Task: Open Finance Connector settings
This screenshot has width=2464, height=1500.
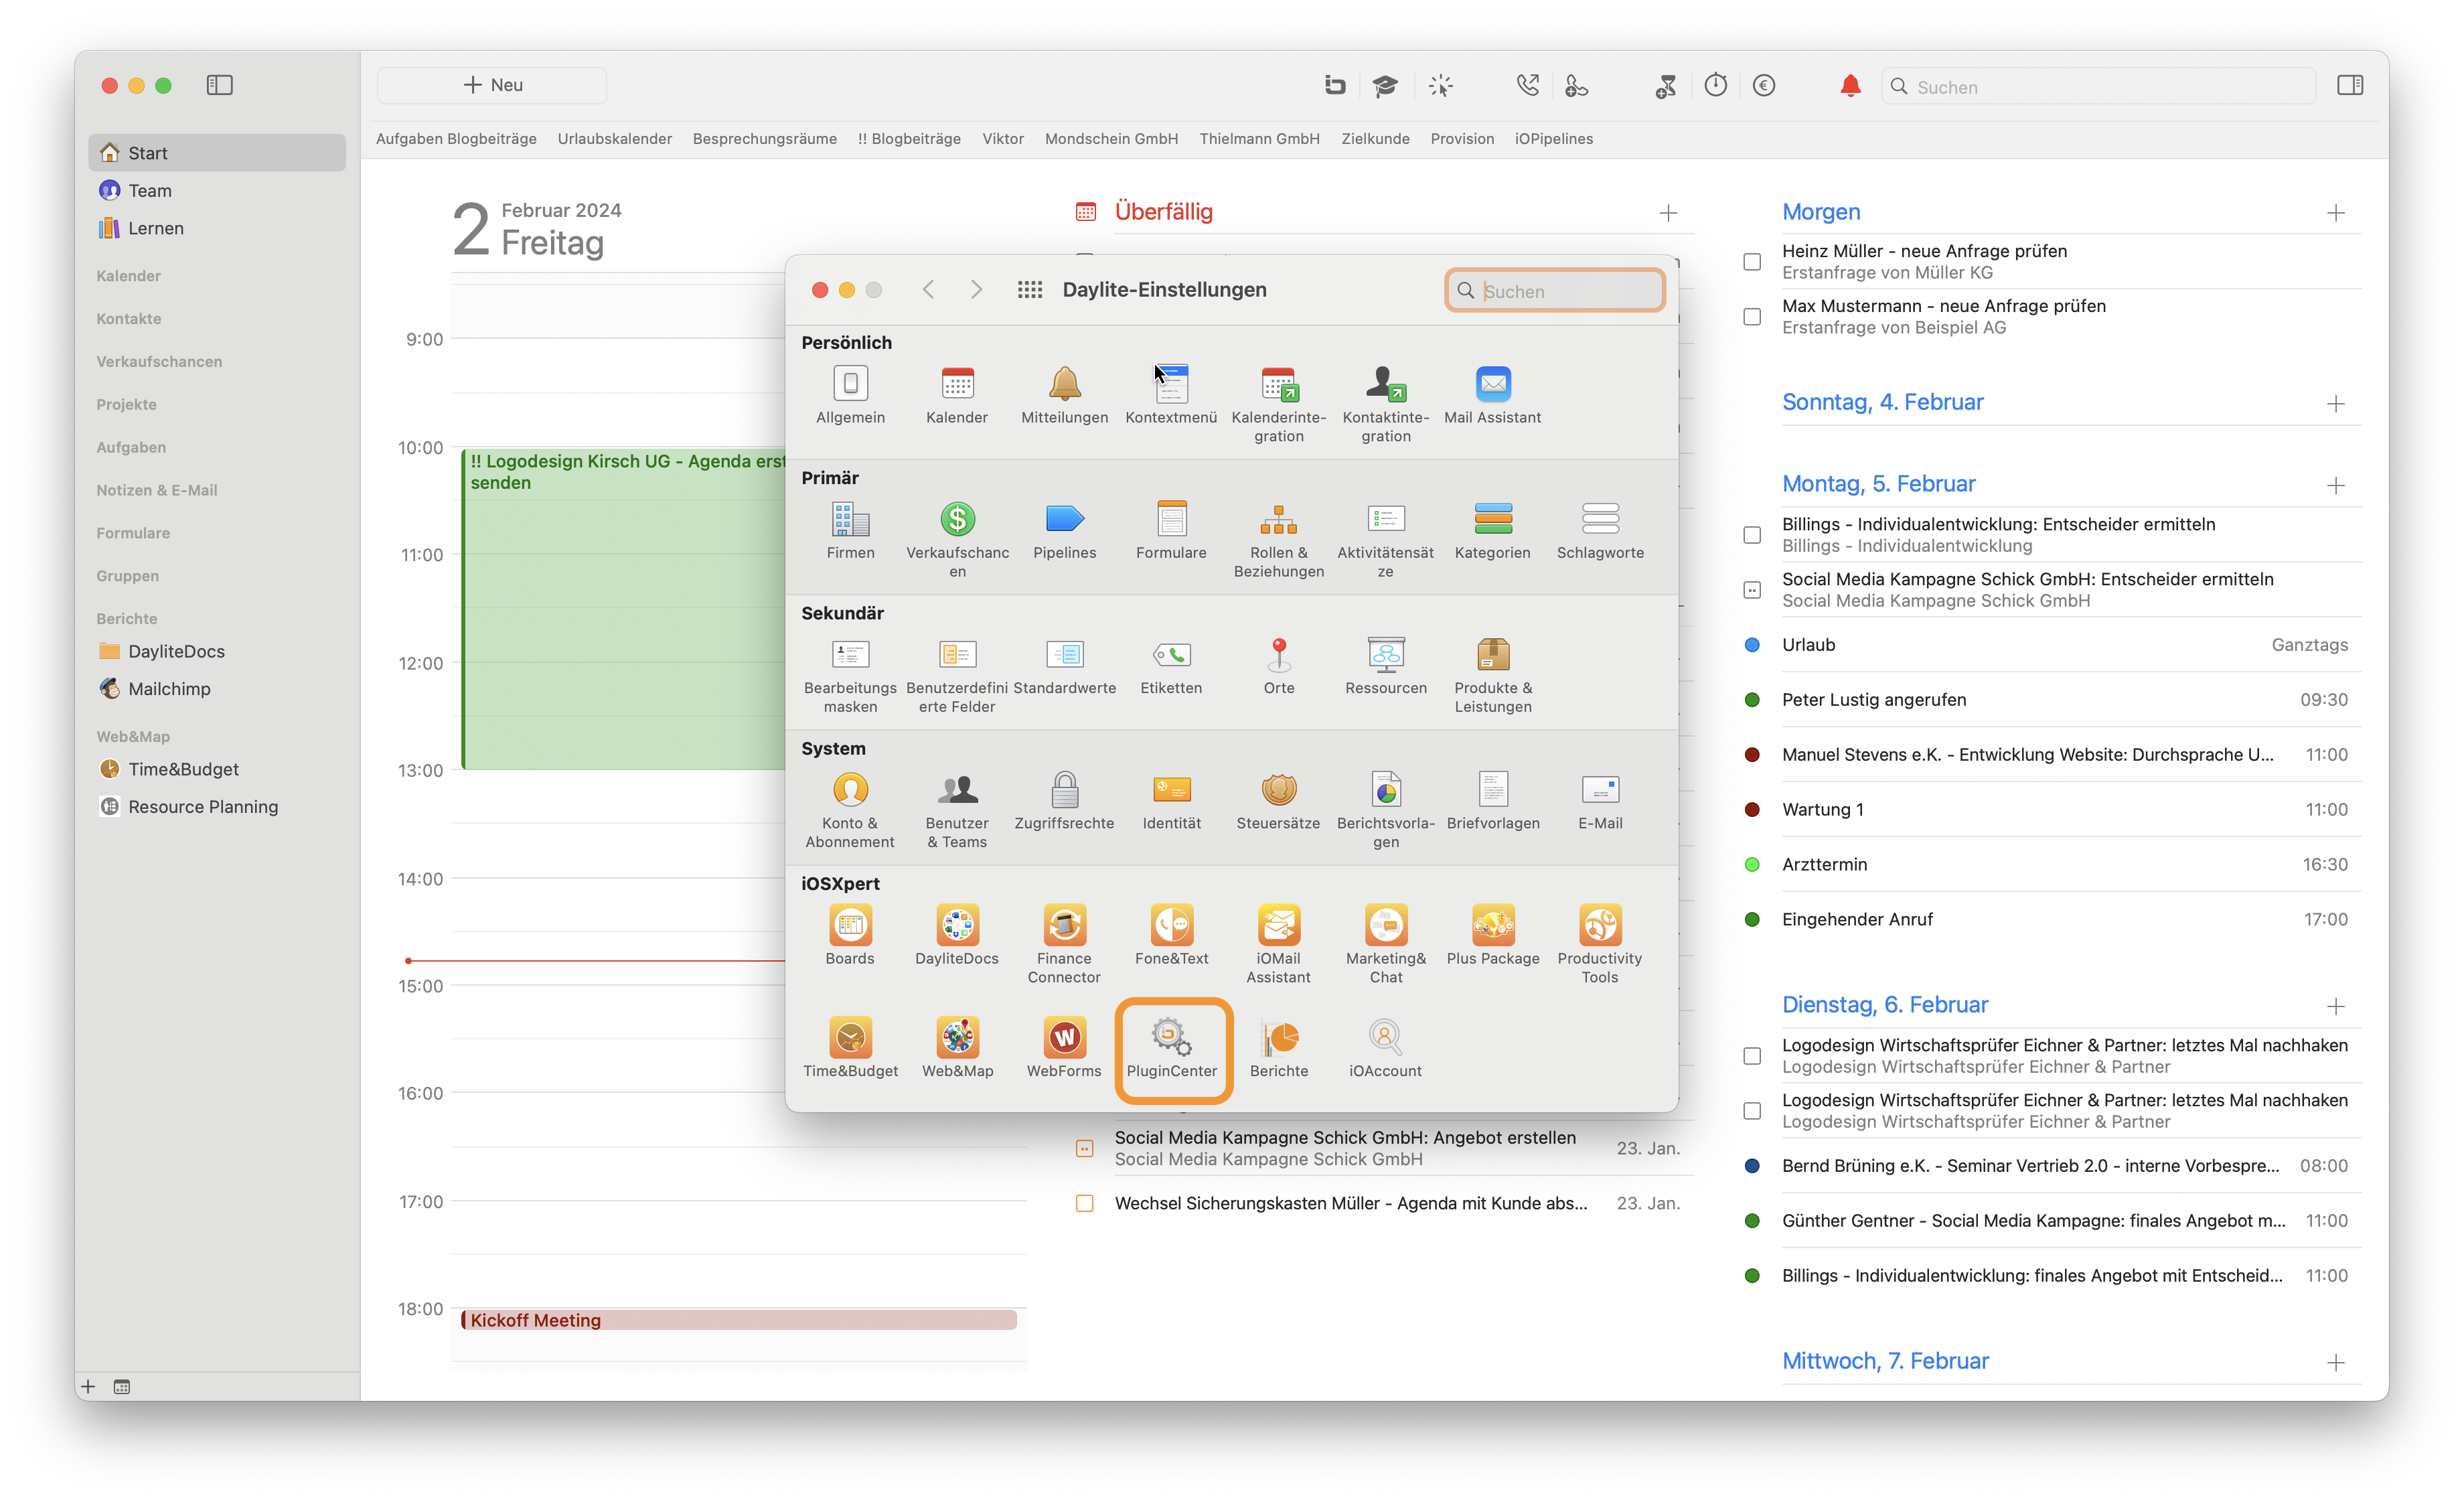Action: point(1064,945)
